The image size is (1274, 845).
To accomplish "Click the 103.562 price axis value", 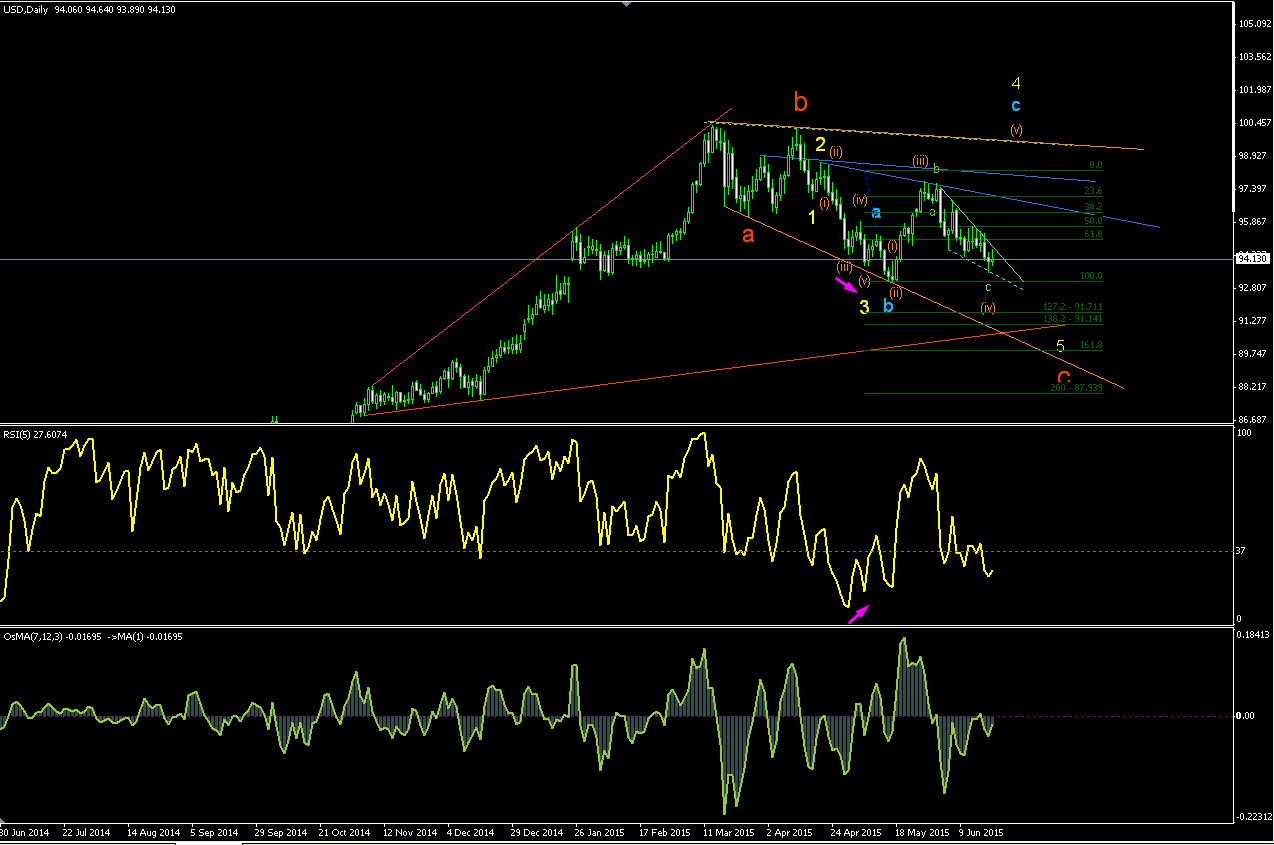I will (1253, 56).
